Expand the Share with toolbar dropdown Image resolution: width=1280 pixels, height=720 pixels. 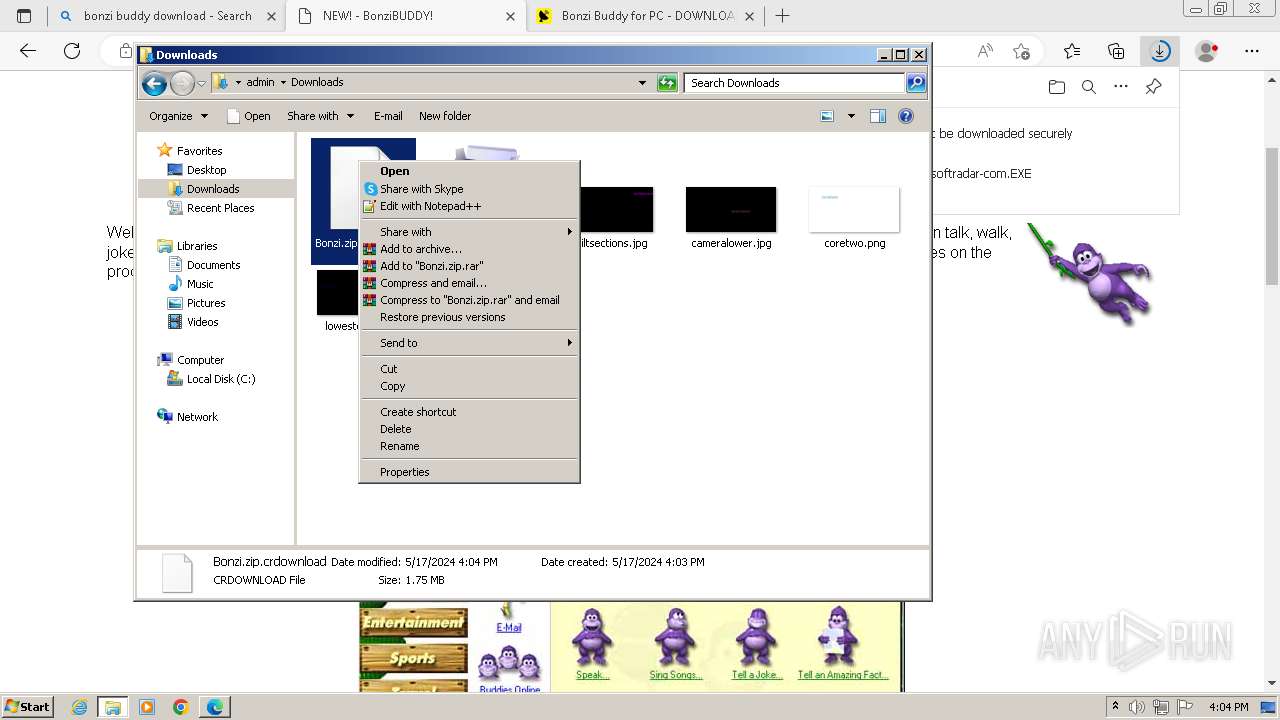pos(320,116)
